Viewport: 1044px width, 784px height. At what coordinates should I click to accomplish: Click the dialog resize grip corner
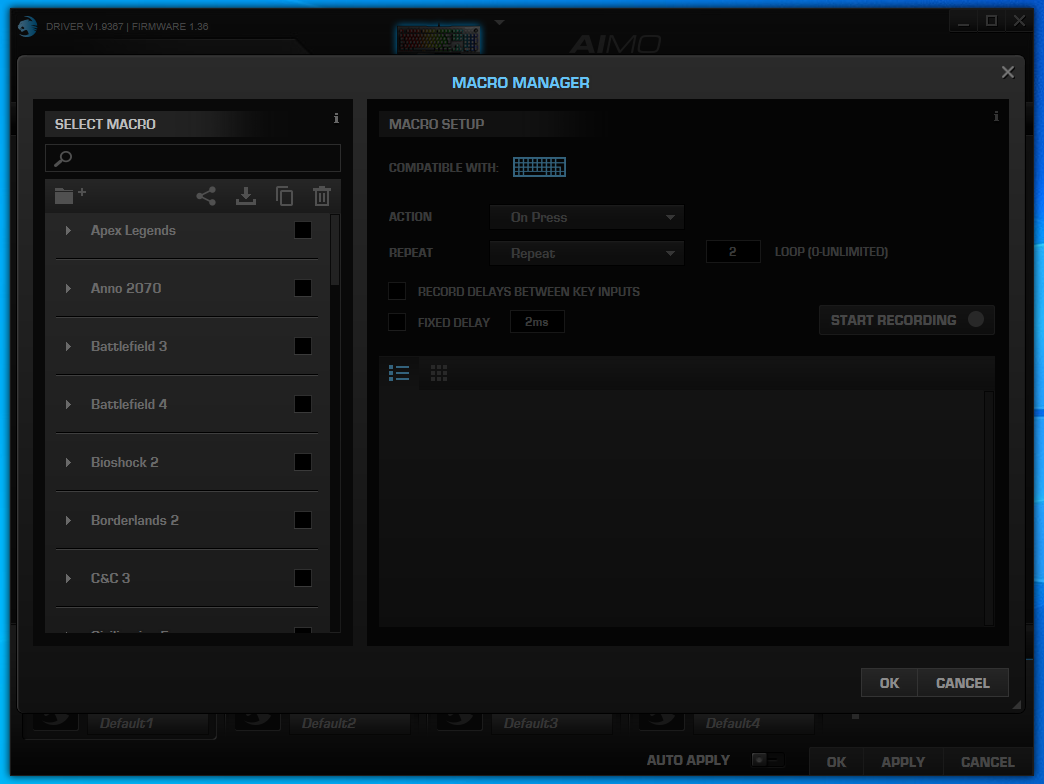[1017, 705]
